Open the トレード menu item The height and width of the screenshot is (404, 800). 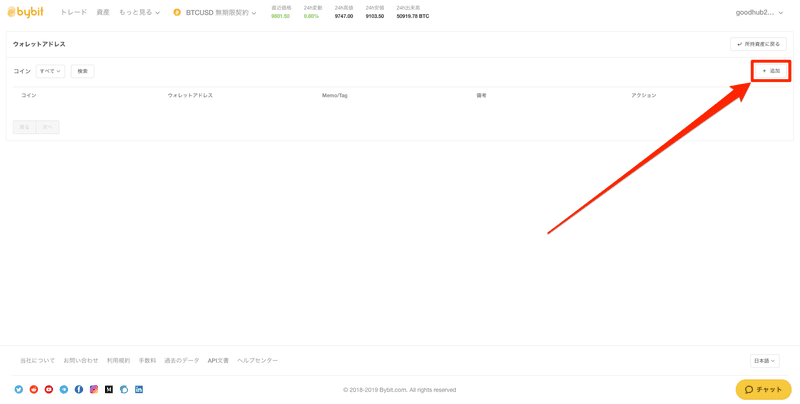tap(73, 12)
